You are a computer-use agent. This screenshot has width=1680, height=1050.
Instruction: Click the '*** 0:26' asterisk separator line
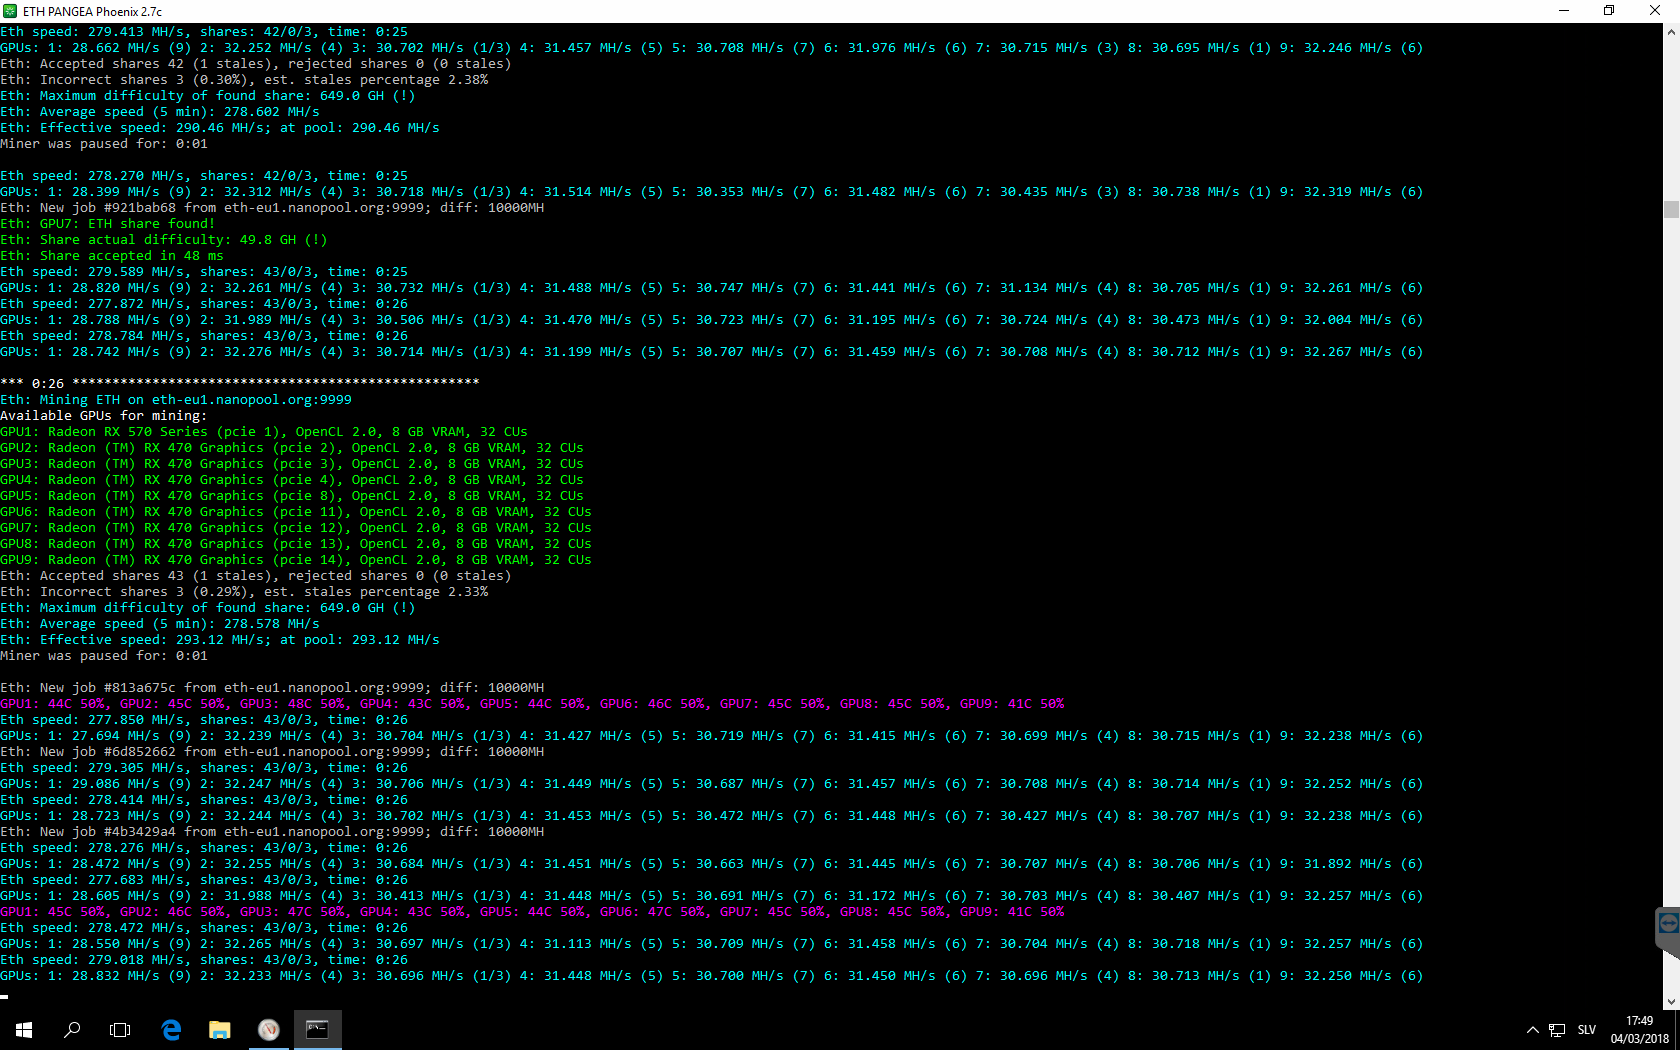point(240,383)
